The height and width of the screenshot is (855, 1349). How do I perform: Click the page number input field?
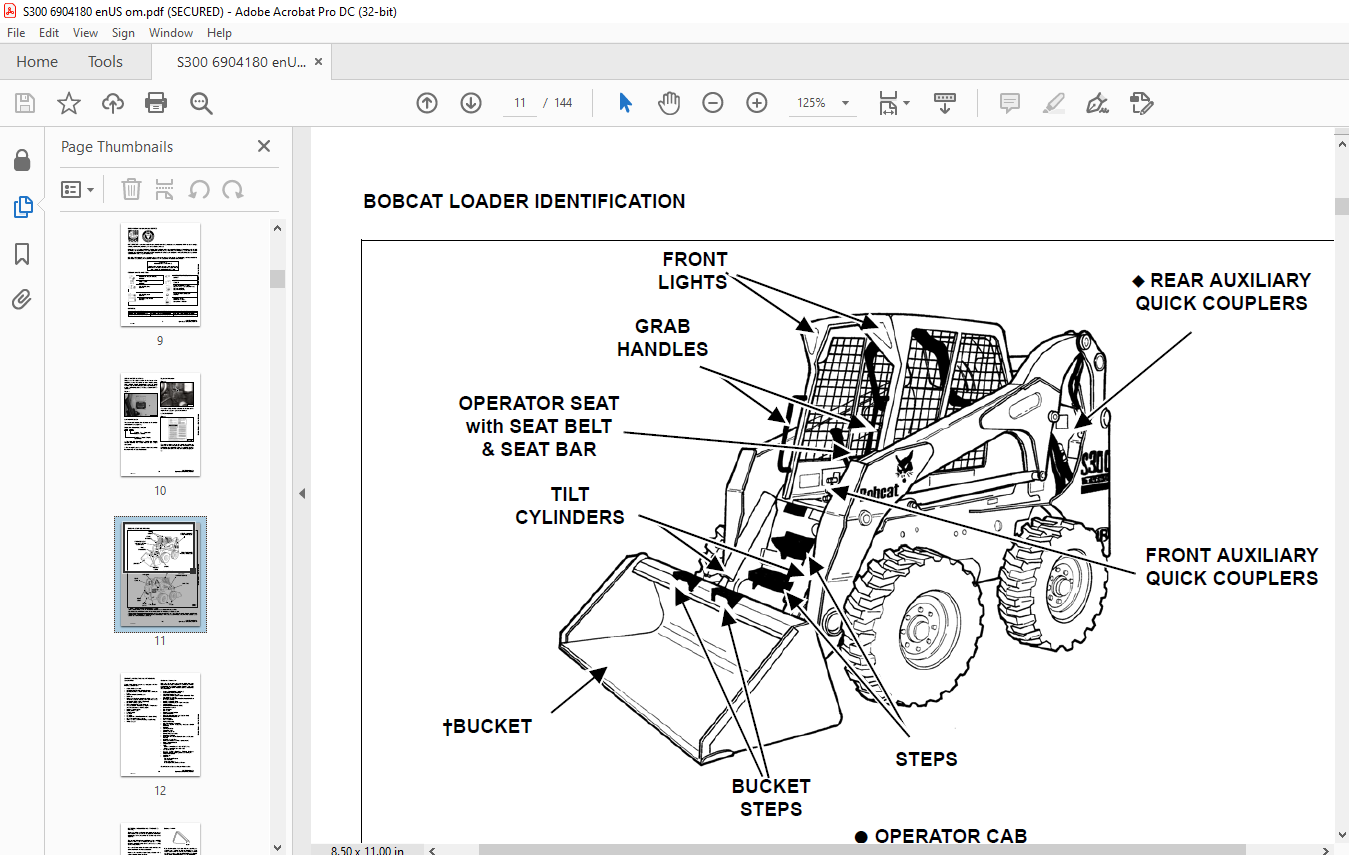520,103
